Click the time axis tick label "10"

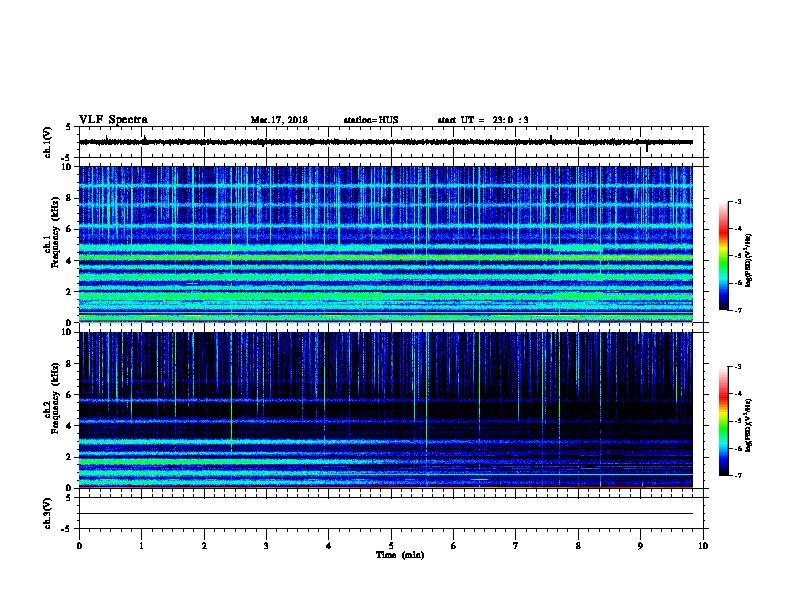coord(703,546)
